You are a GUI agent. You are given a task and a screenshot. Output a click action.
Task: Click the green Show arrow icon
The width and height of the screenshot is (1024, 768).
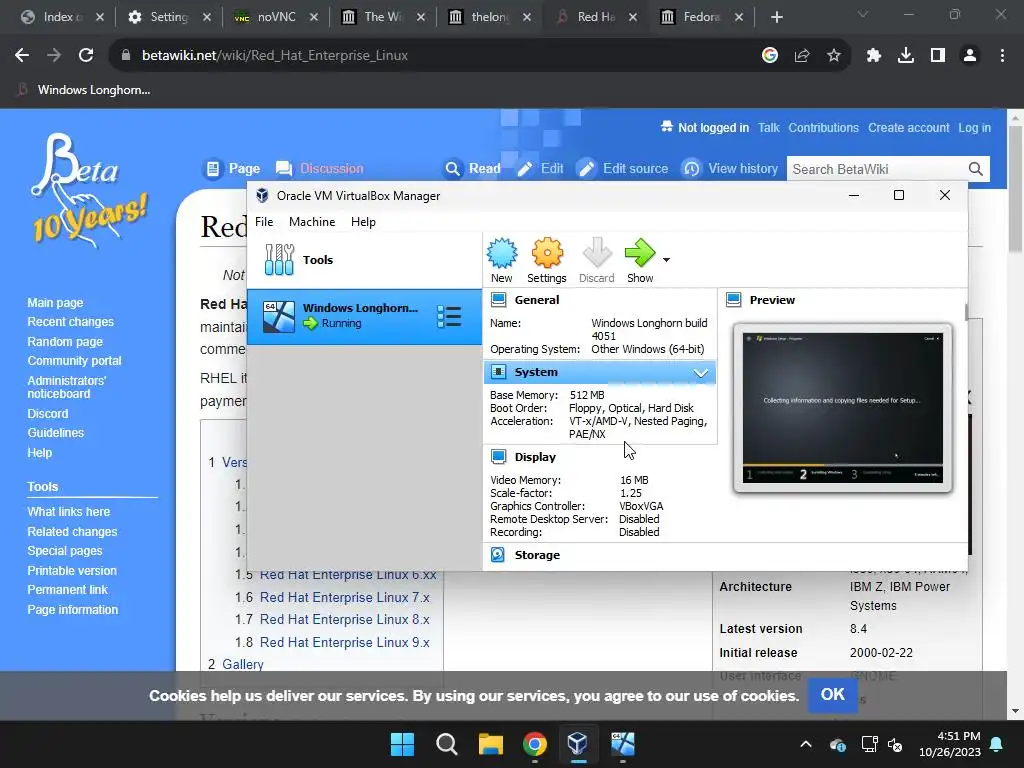(640, 260)
